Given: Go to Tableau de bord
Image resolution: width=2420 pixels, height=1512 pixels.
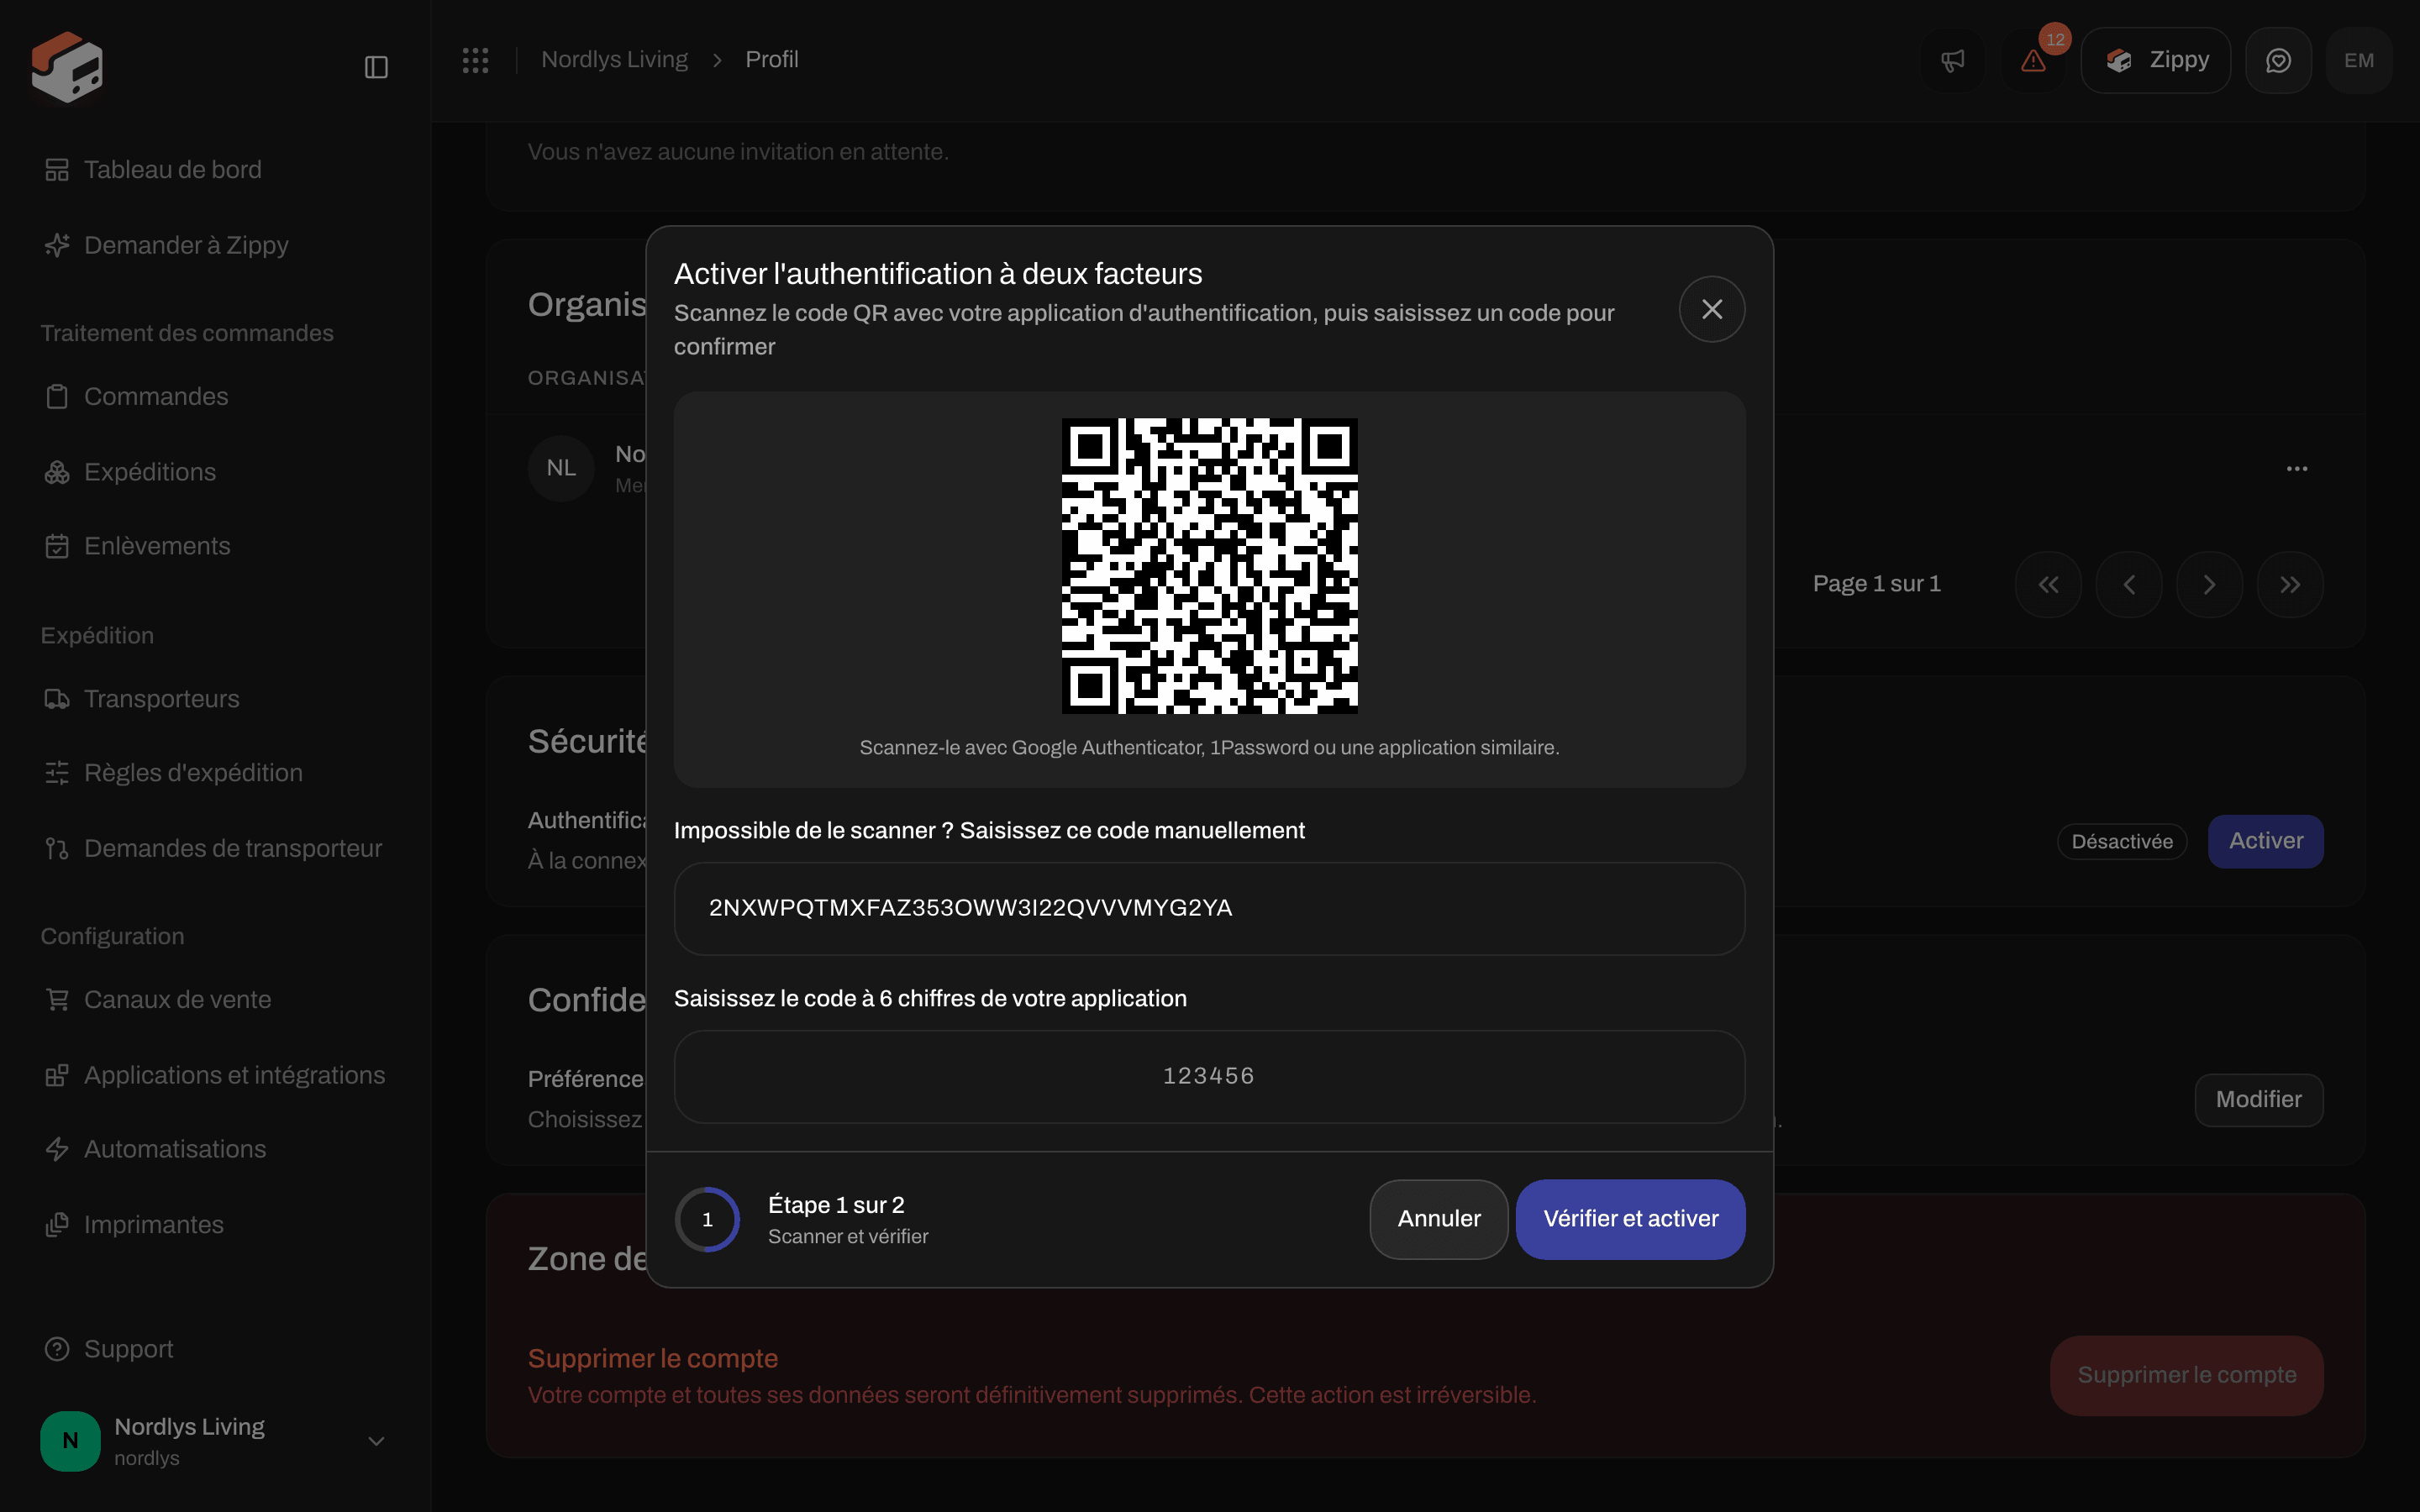Looking at the screenshot, I should coord(215,170).
